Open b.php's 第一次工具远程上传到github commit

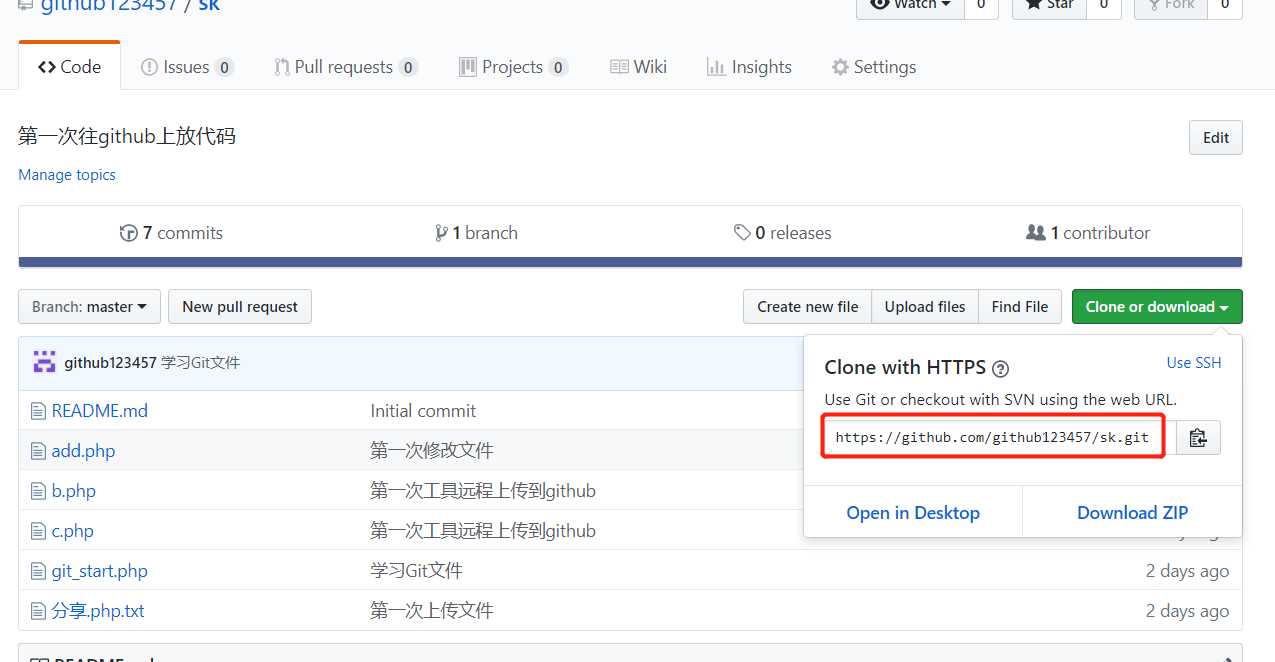[483, 491]
